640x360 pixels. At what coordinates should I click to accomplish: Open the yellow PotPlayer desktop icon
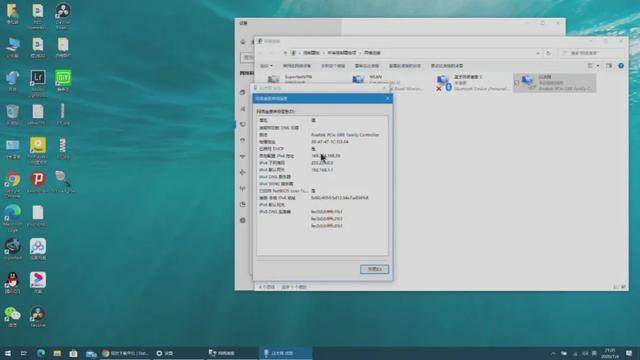38,150
